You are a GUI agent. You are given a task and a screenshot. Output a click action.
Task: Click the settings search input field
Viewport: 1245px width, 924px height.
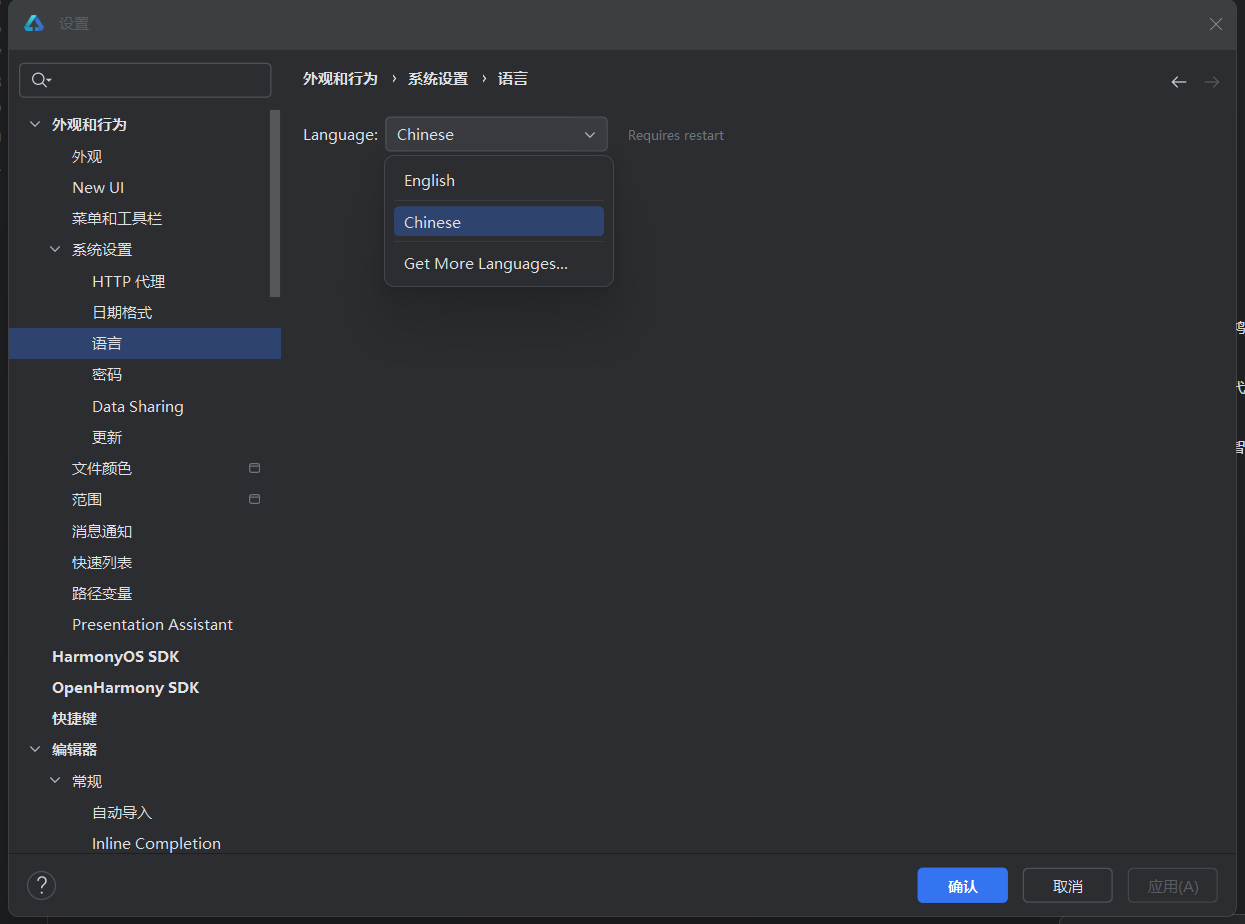tap(160, 80)
